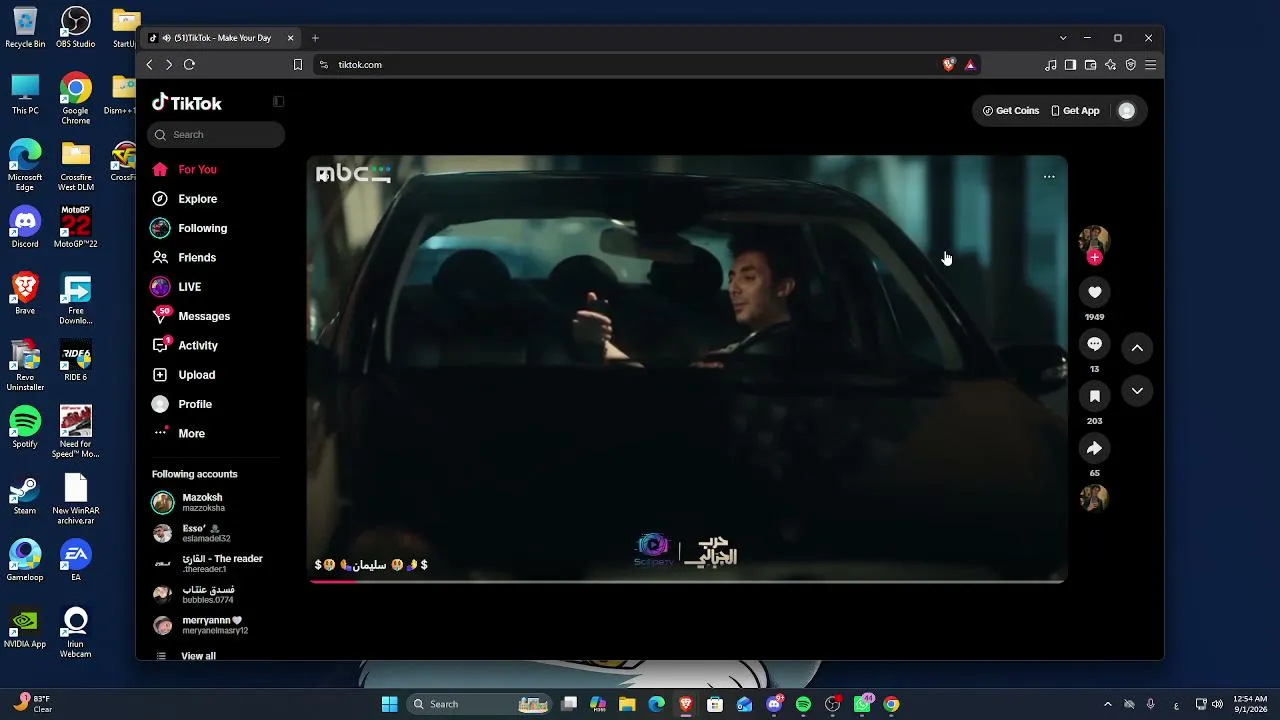
Task: Toggle the browser sidebar panel
Action: click(x=1070, y=65)
